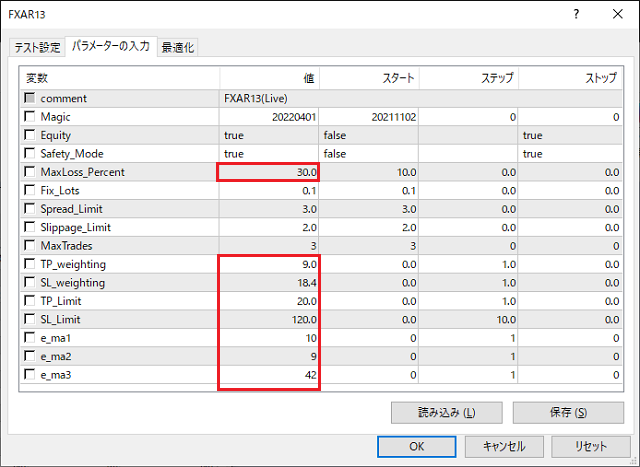Check the e_ma3 checkbox
The width and height of the screenshot is (640, 467).
(x=30, y=375)
